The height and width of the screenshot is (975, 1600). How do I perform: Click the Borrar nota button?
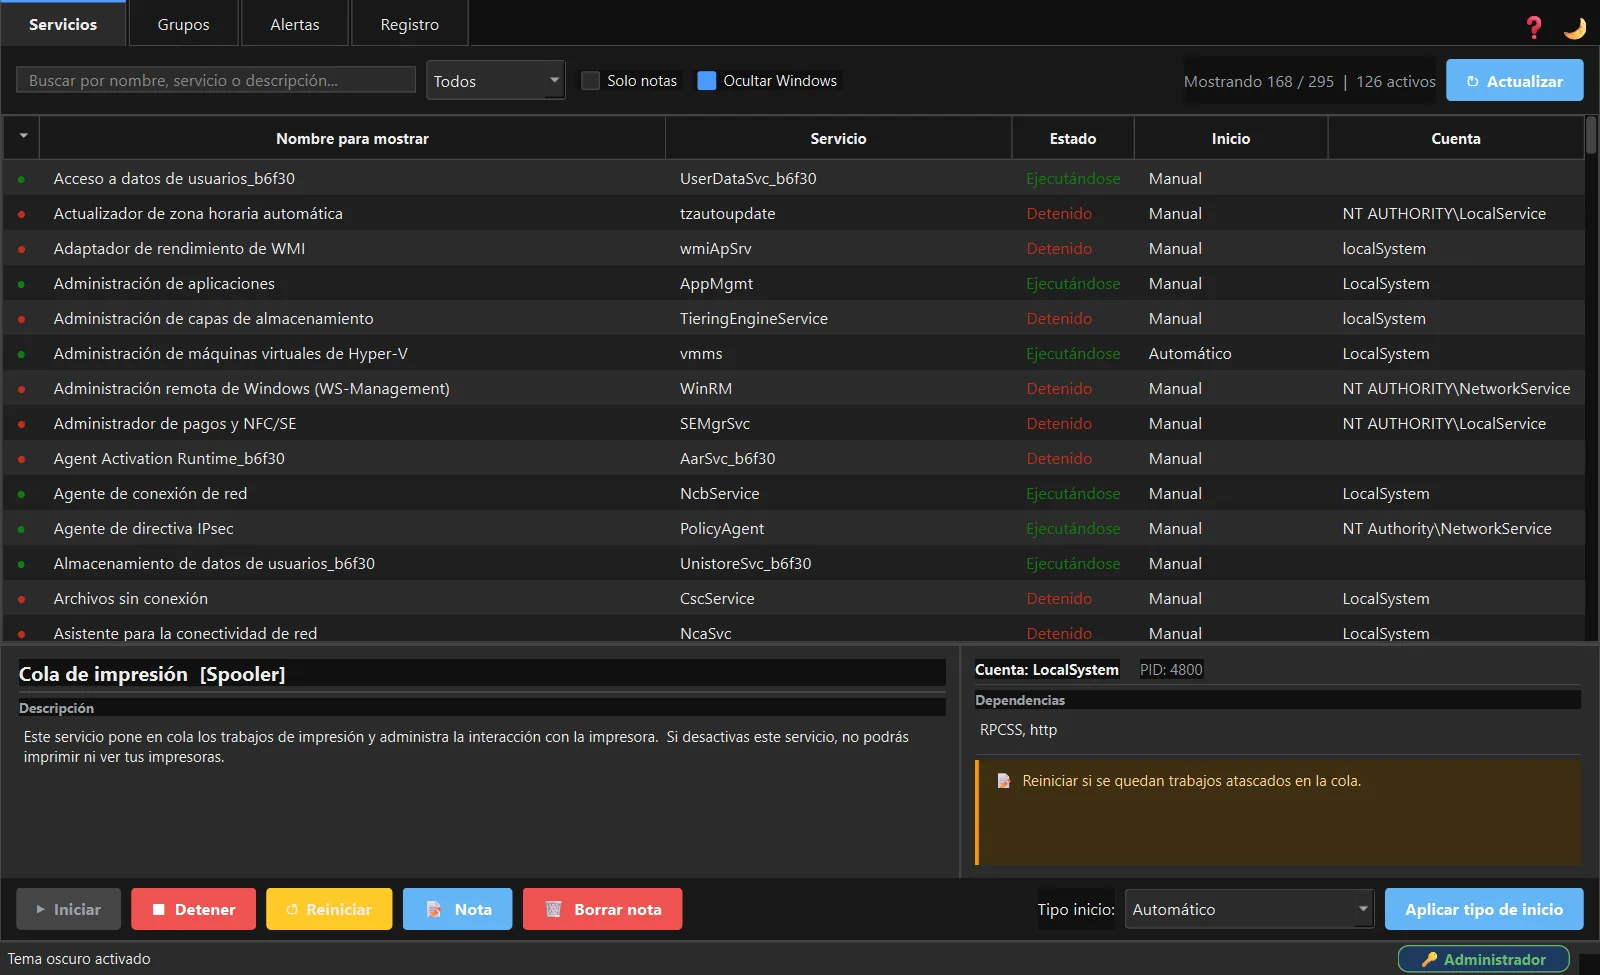tap(602, 909)
